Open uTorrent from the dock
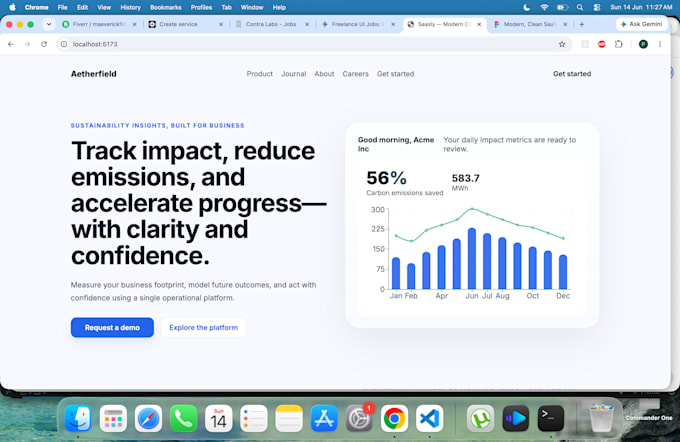The image size is (680, 442). click(481, 419)
